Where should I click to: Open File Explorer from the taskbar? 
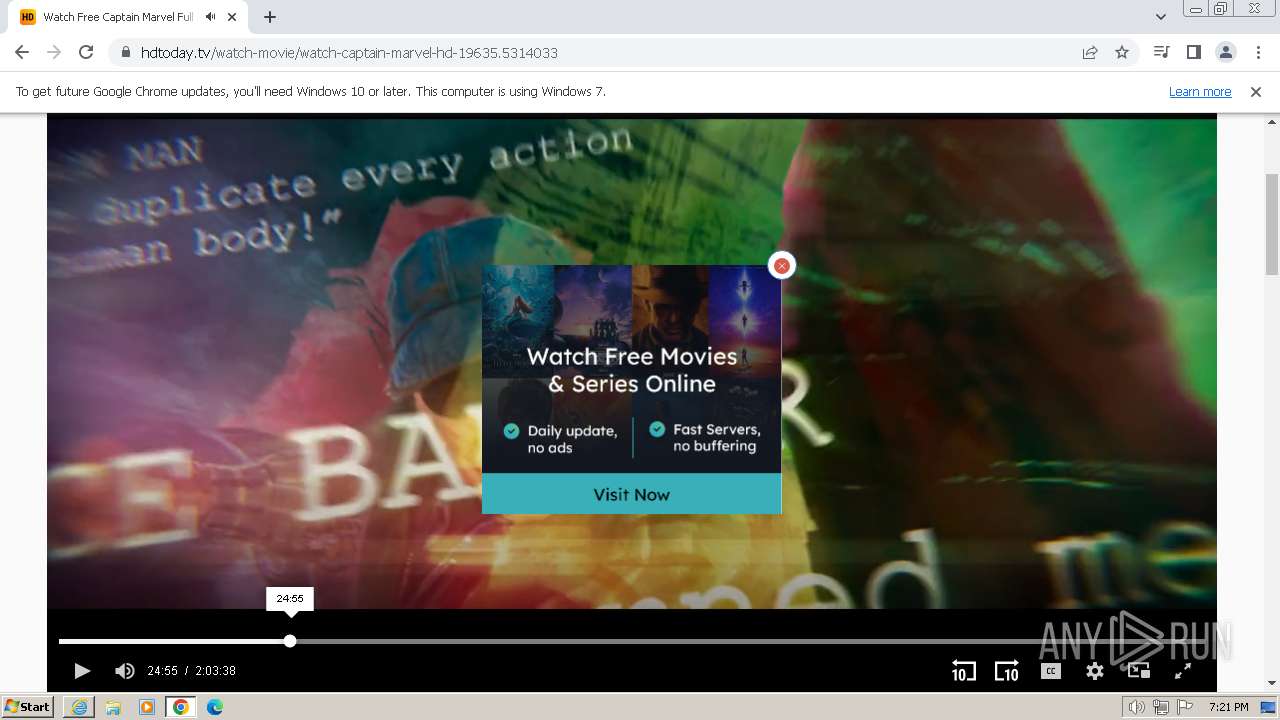coord(113,707)
